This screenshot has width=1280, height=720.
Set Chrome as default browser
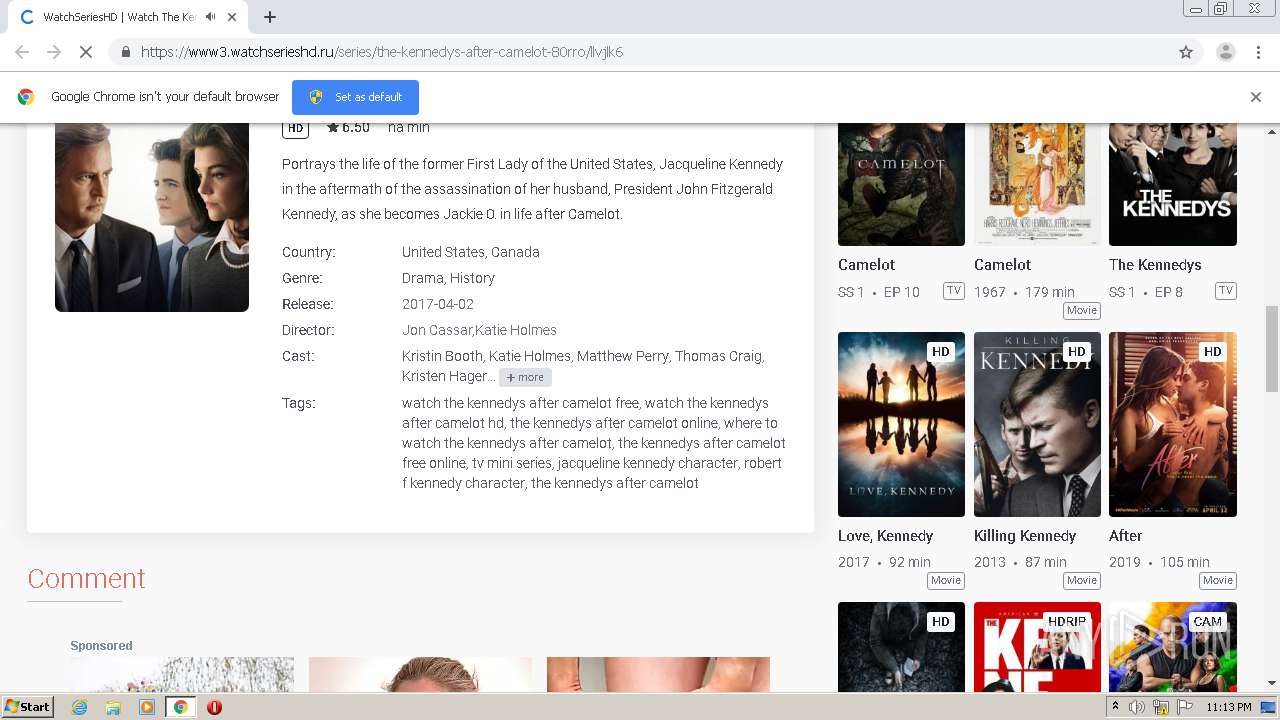tap(355, 97)
